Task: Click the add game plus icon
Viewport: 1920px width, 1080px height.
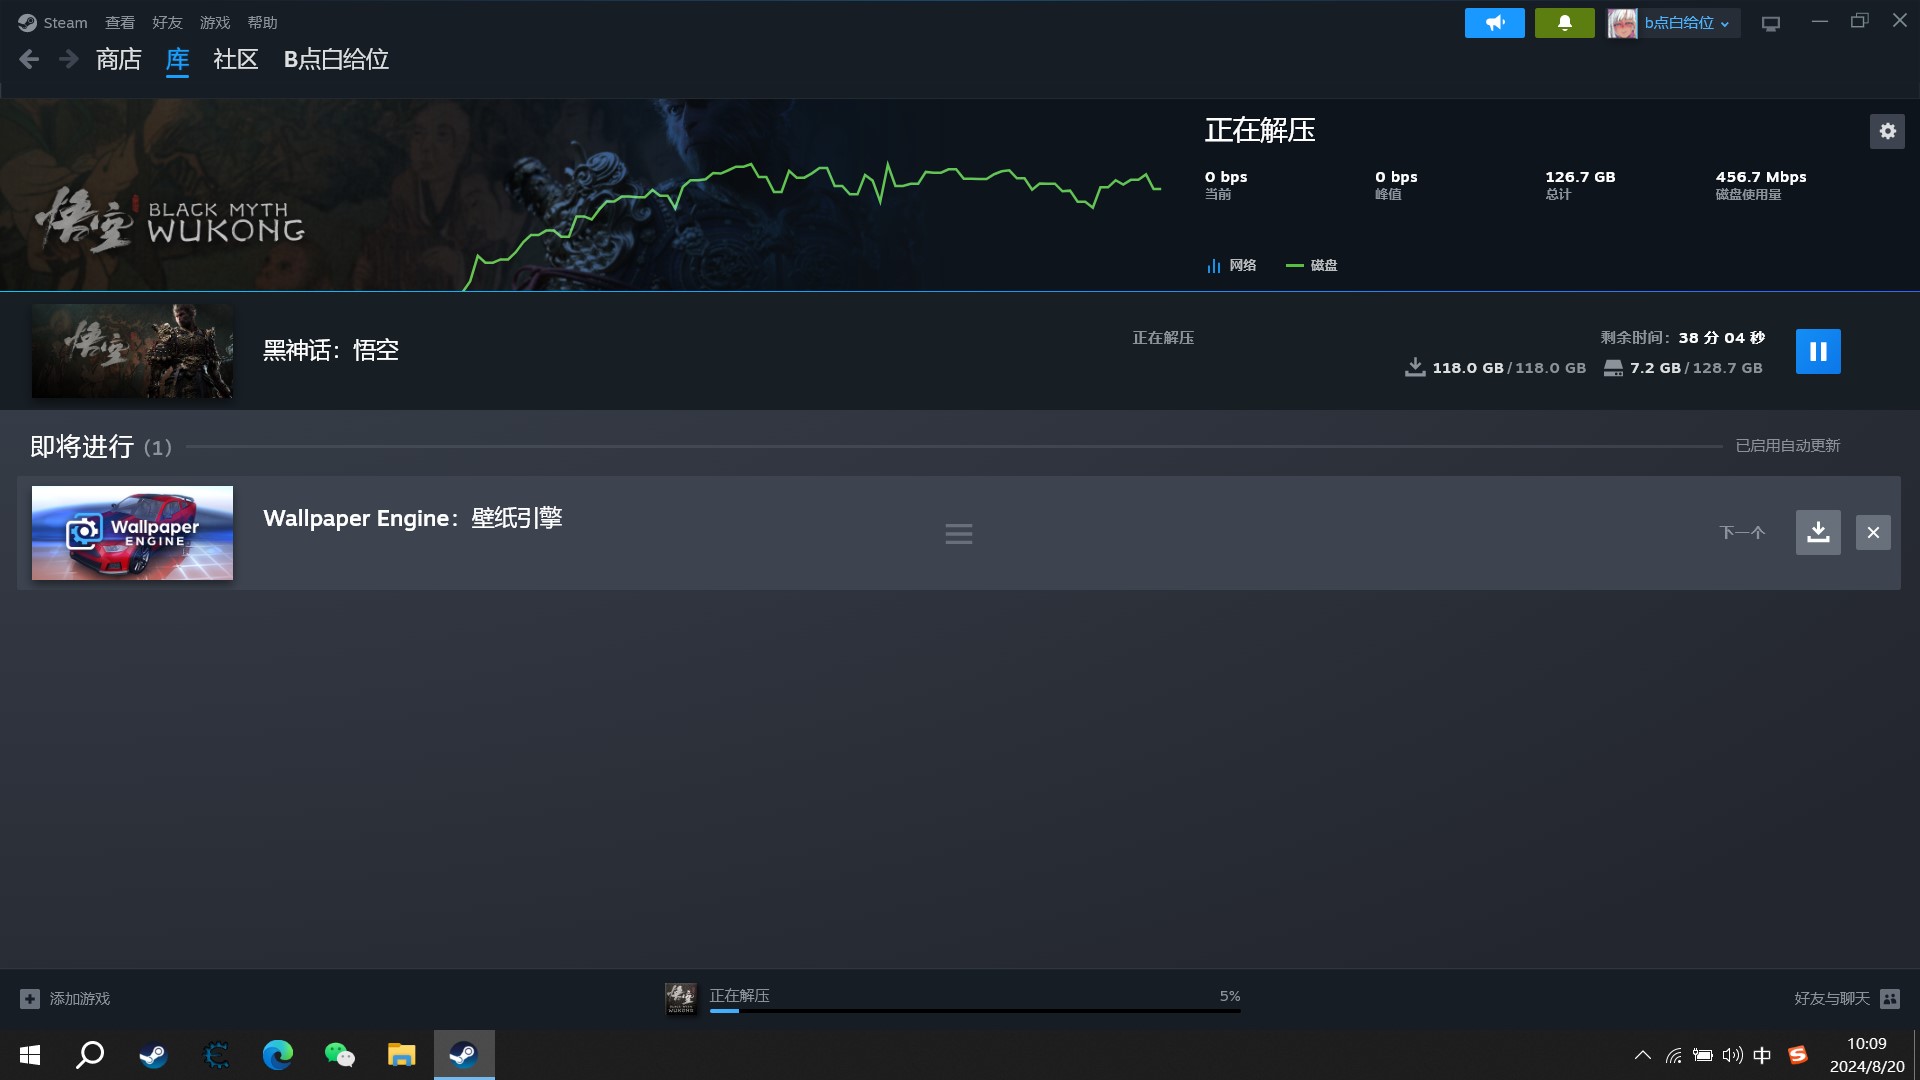Action: point(30,999)
